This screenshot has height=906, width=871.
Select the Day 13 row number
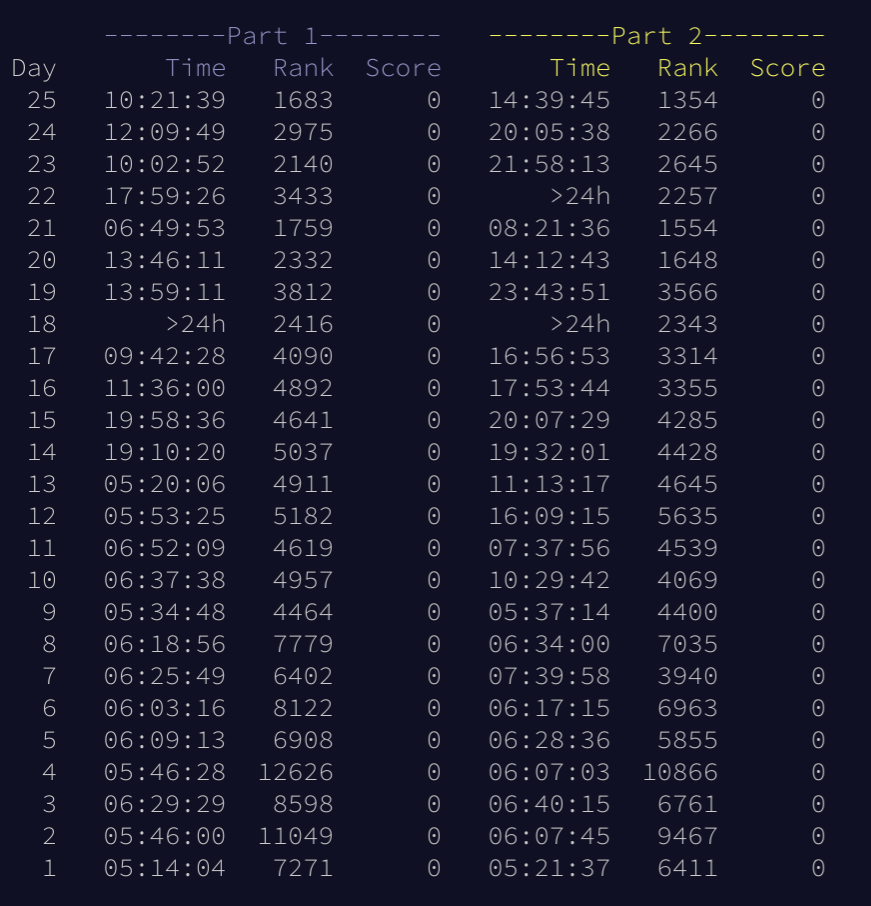click(41, 484)
